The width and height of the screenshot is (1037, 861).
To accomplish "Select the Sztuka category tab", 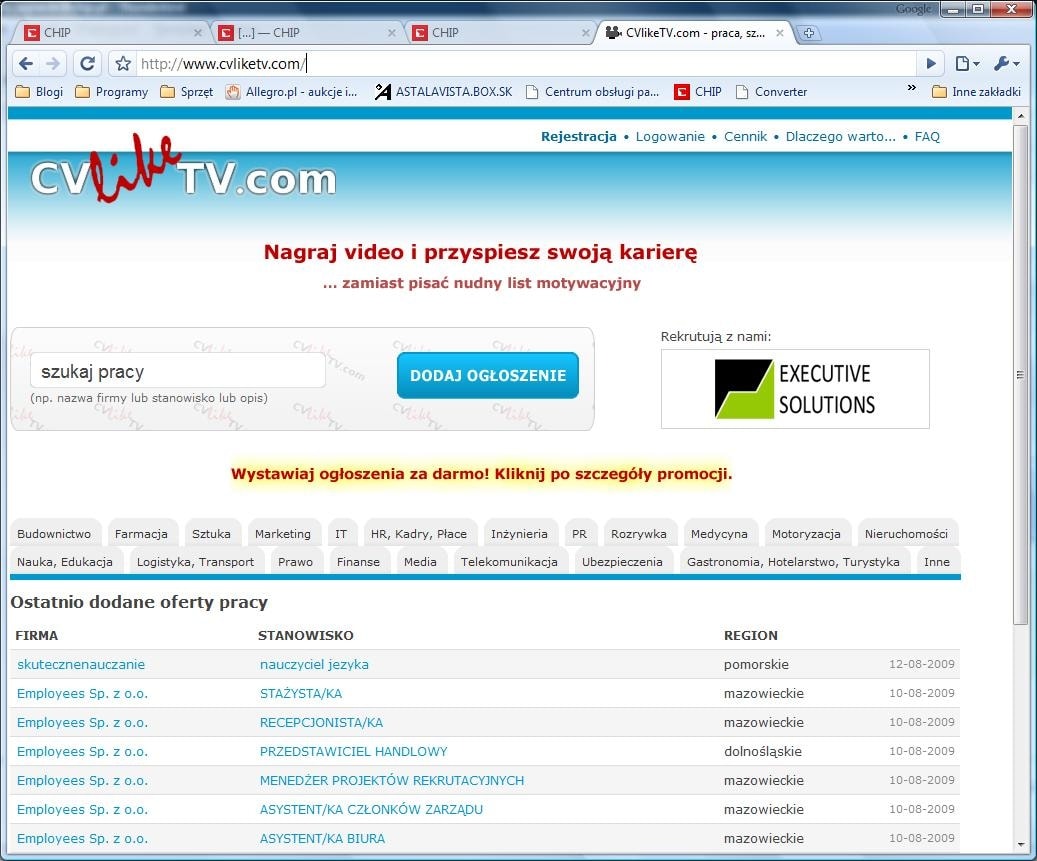I will coord(211,534).
